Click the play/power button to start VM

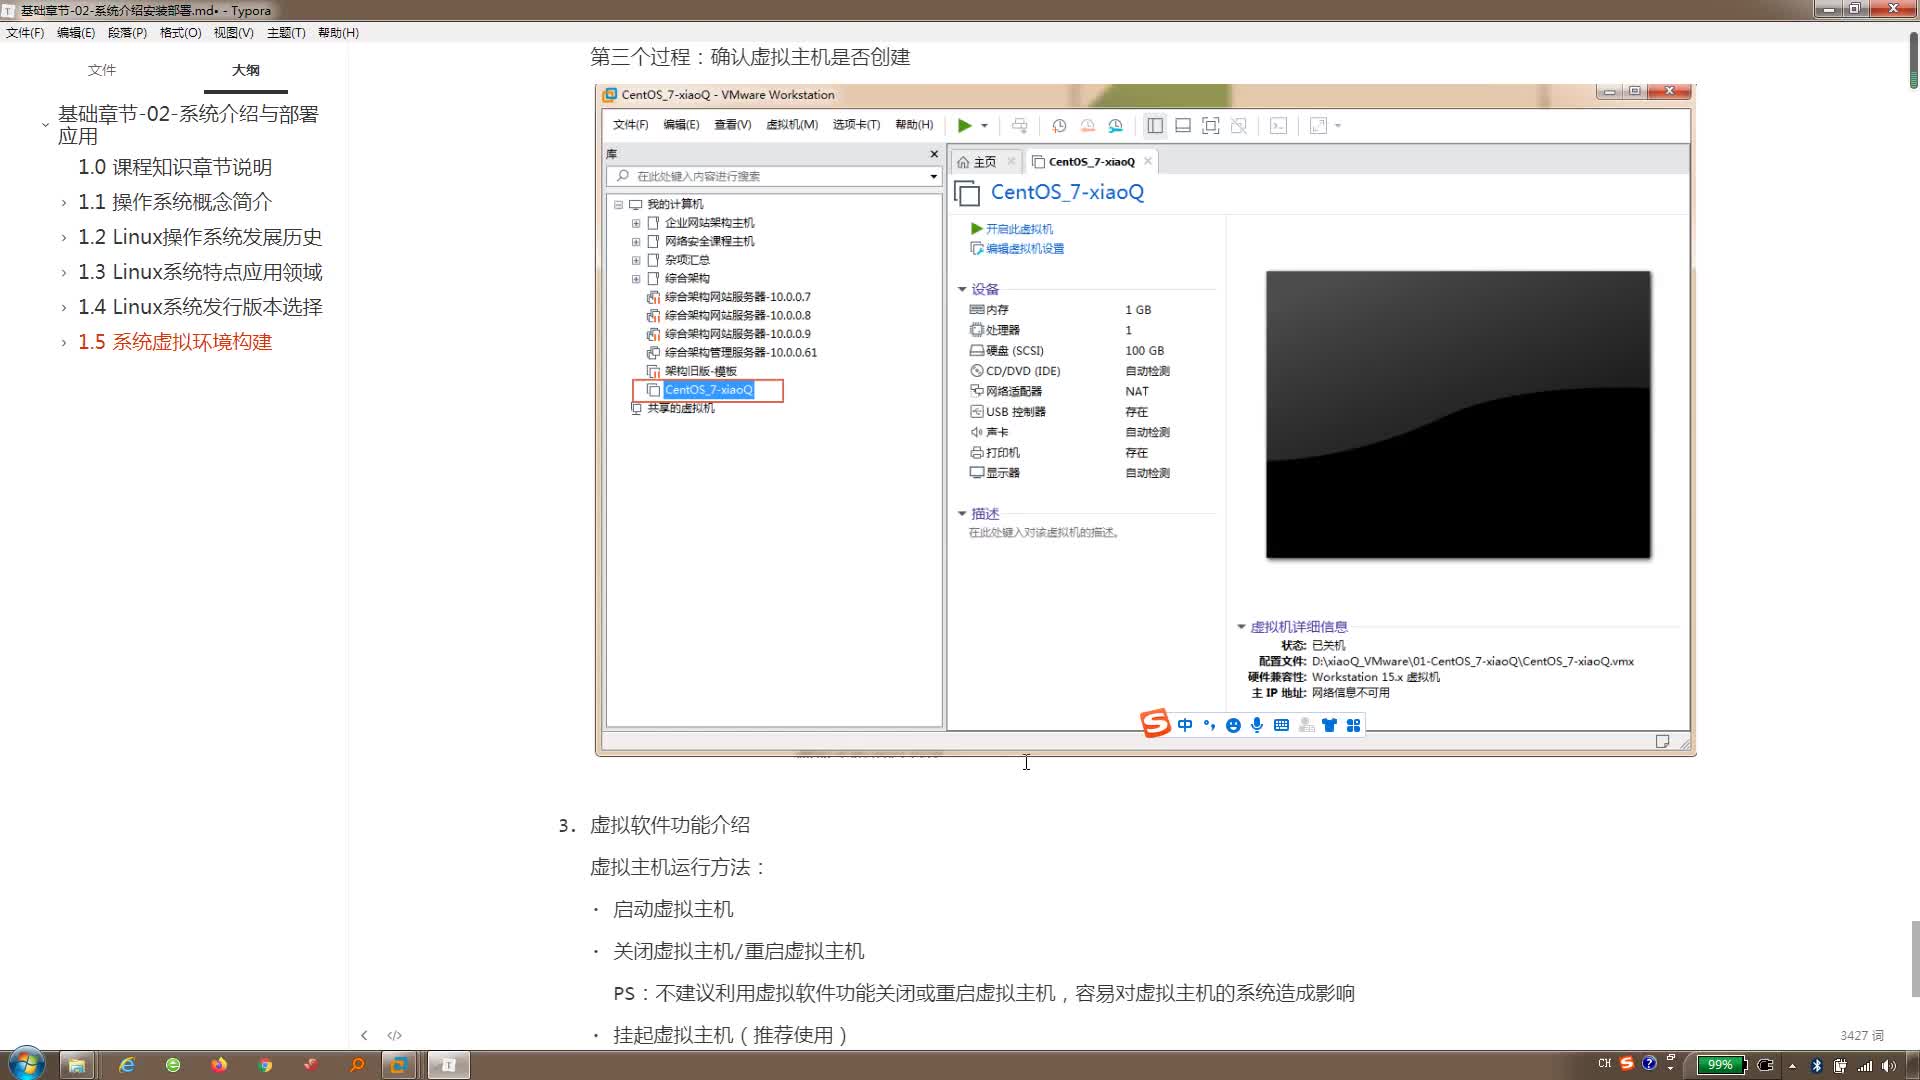coord(964,124)
